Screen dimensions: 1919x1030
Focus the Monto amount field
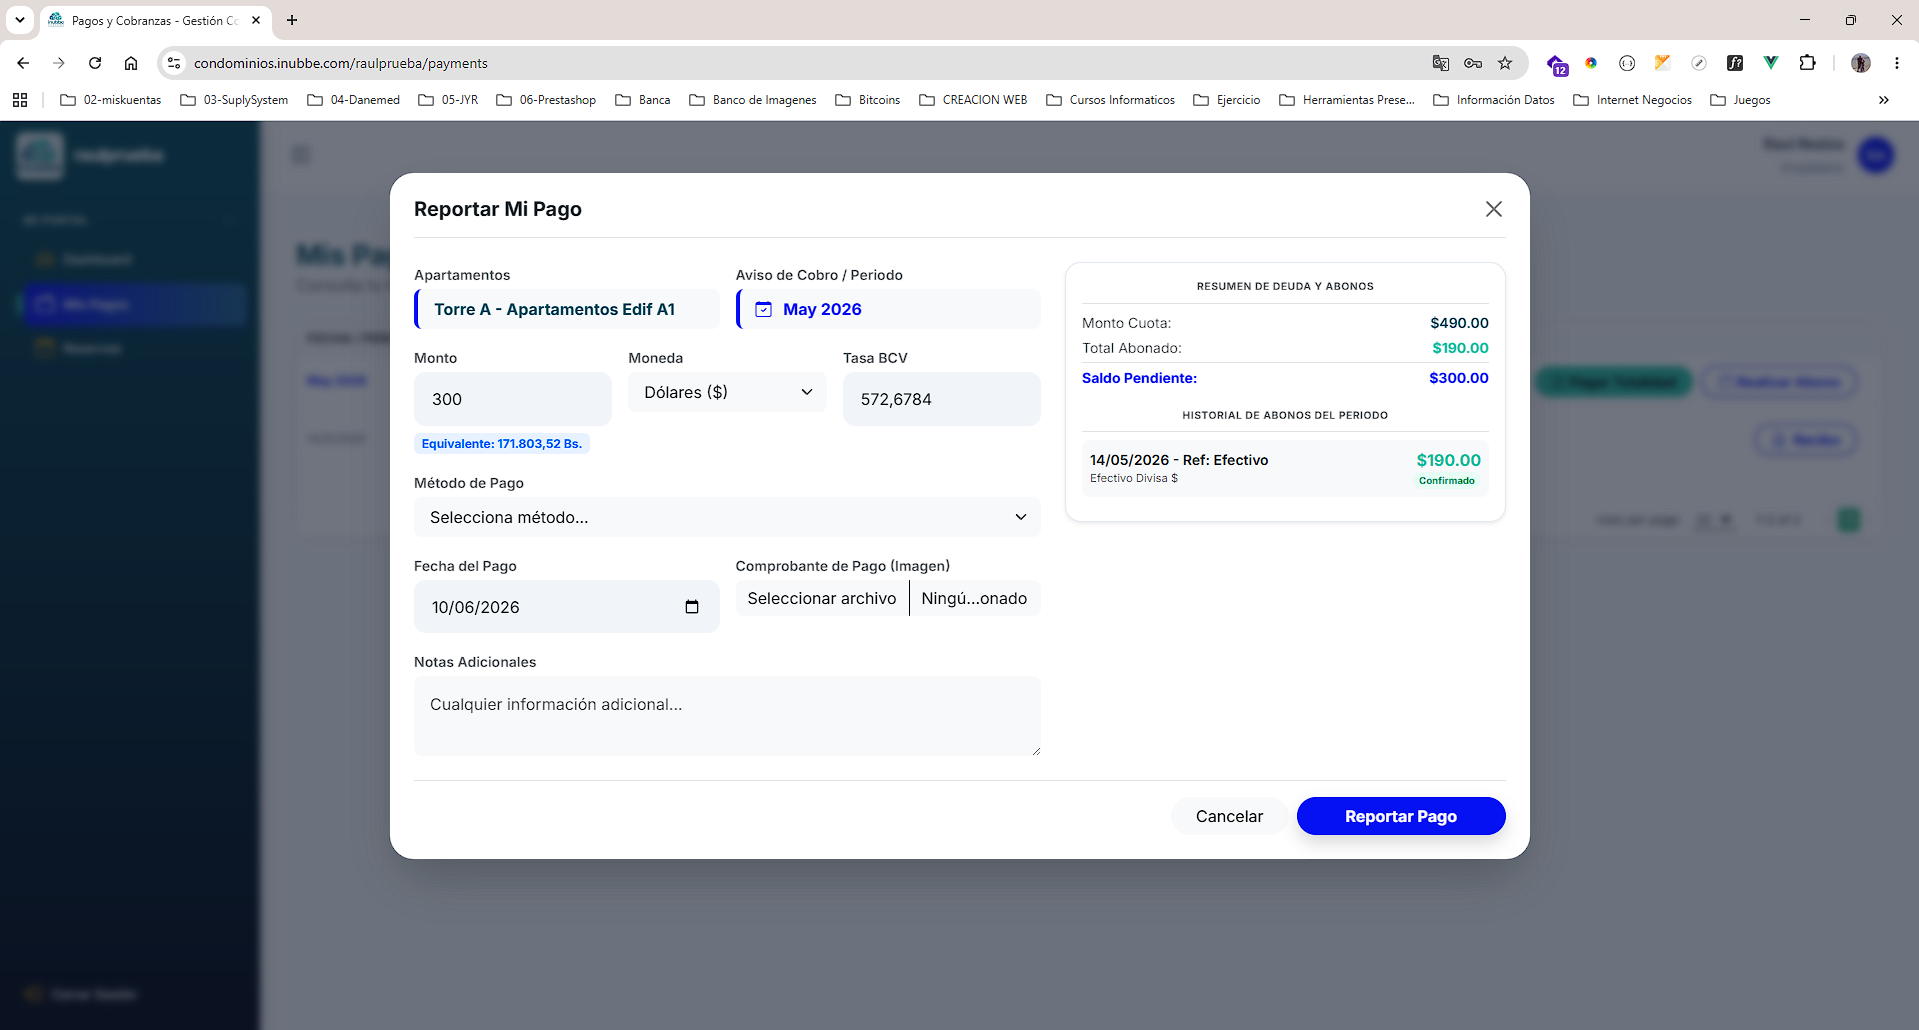click(x=513, y=399)
